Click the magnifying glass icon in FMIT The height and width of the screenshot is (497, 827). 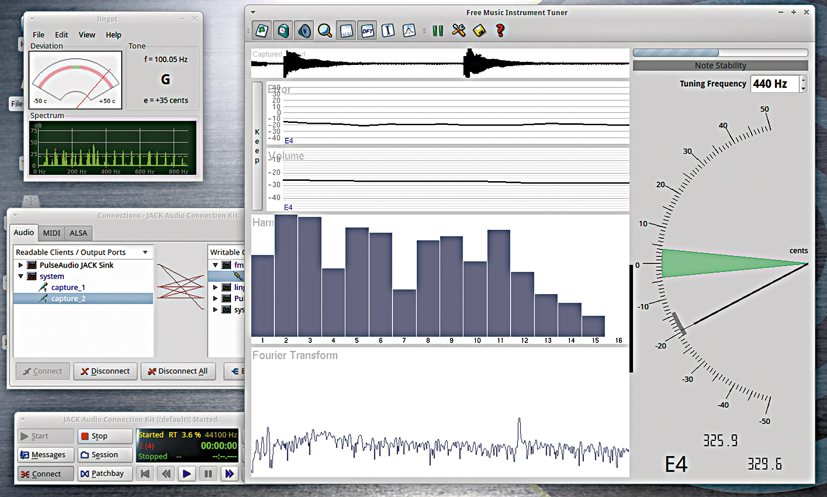tap(325, 31)
